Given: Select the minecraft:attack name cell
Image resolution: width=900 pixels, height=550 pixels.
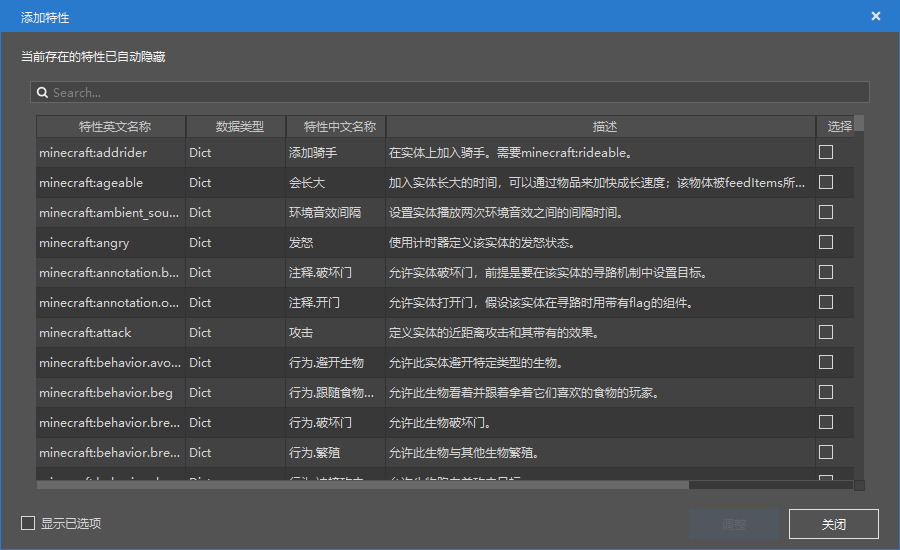Looking at the screenshot, I should 111,332.
